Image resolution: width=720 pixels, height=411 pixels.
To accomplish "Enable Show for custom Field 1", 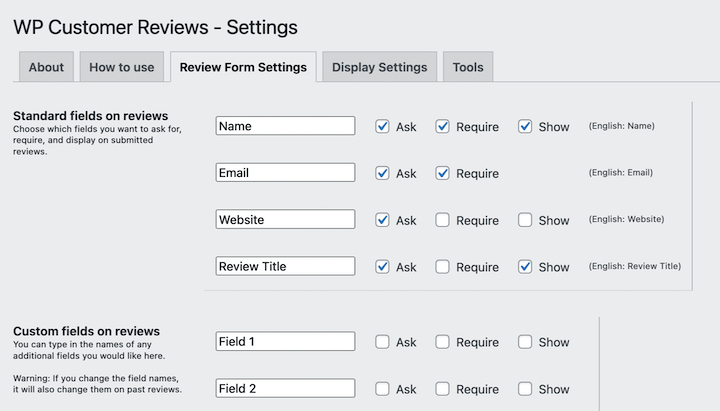I will [525, 342].
